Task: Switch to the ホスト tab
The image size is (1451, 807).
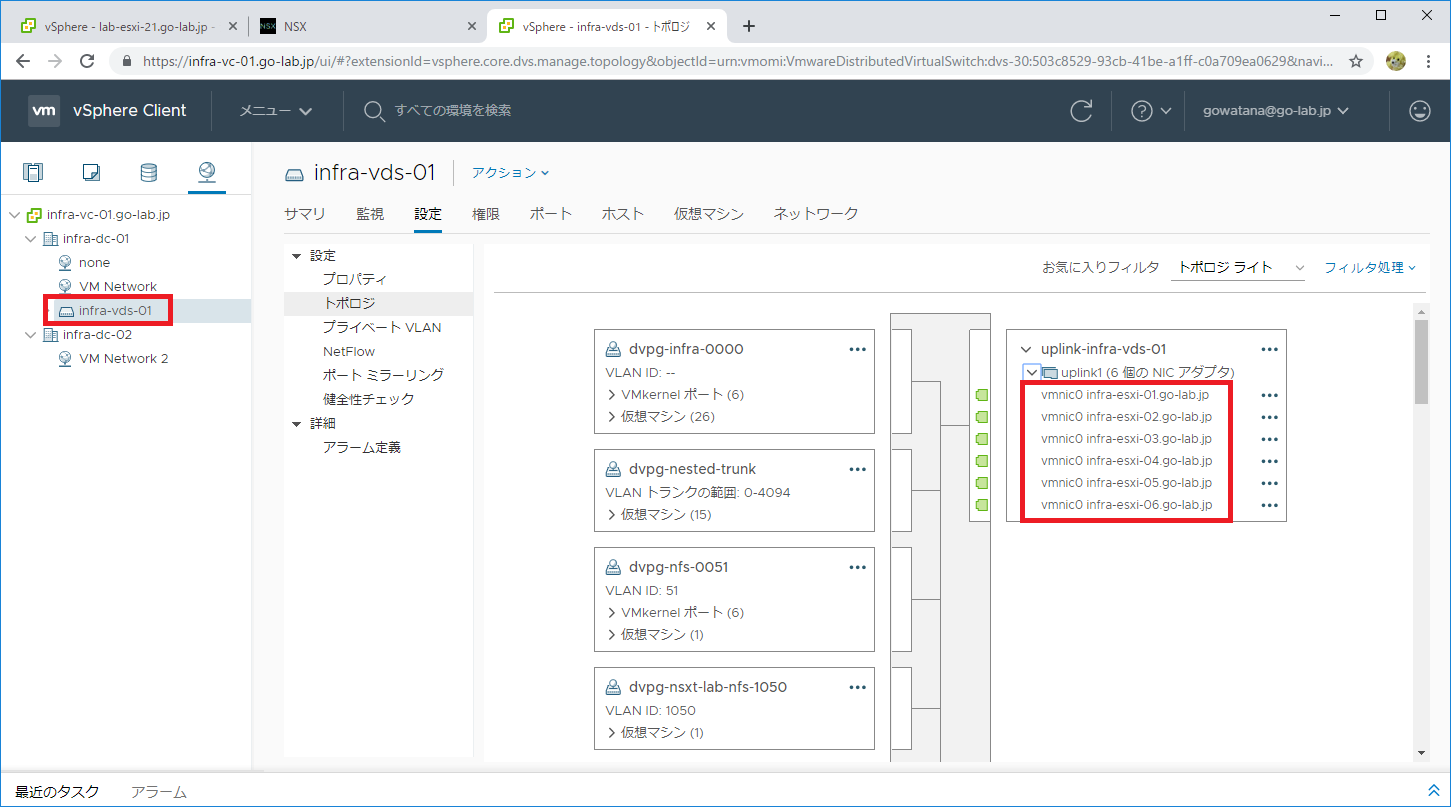Action: 623,214
